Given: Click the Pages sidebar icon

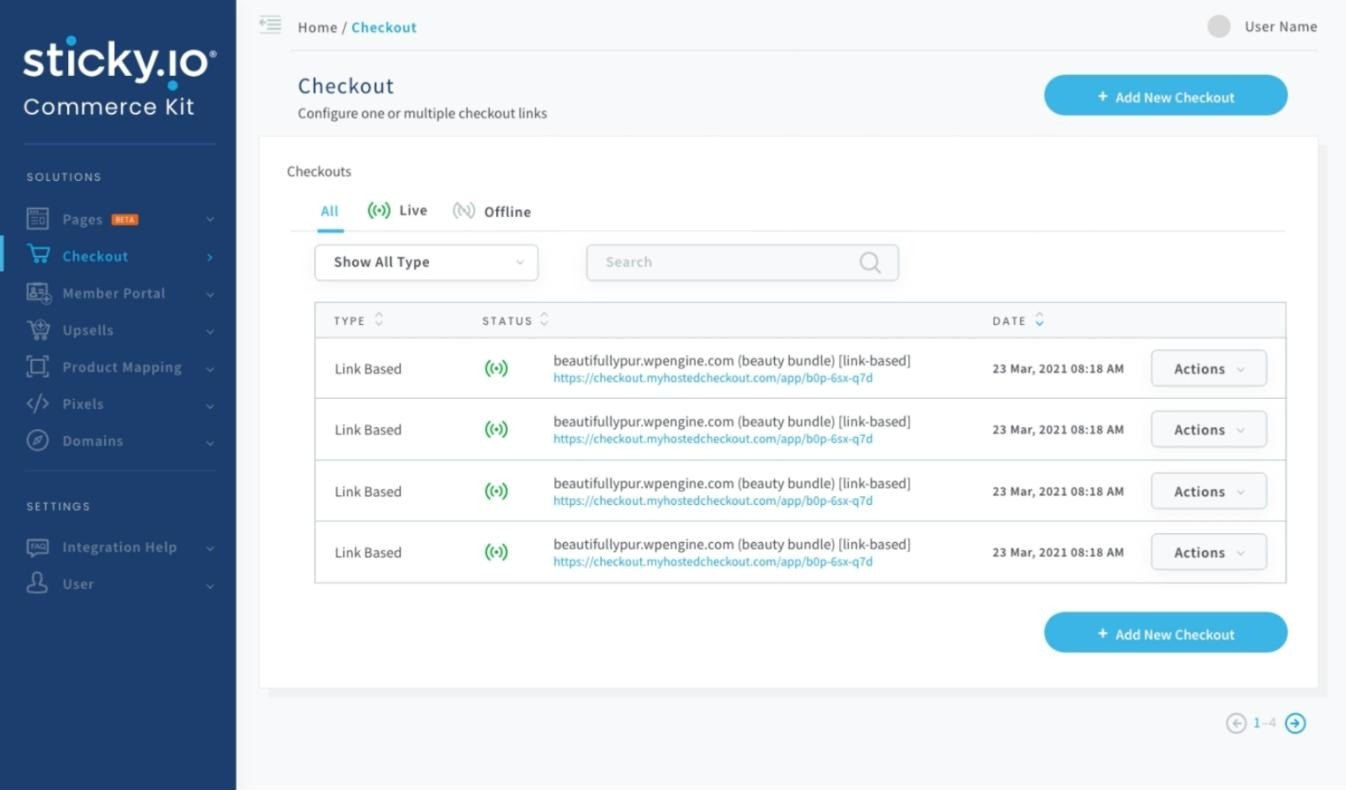Looking at the screenshot, I should point(37,219).
